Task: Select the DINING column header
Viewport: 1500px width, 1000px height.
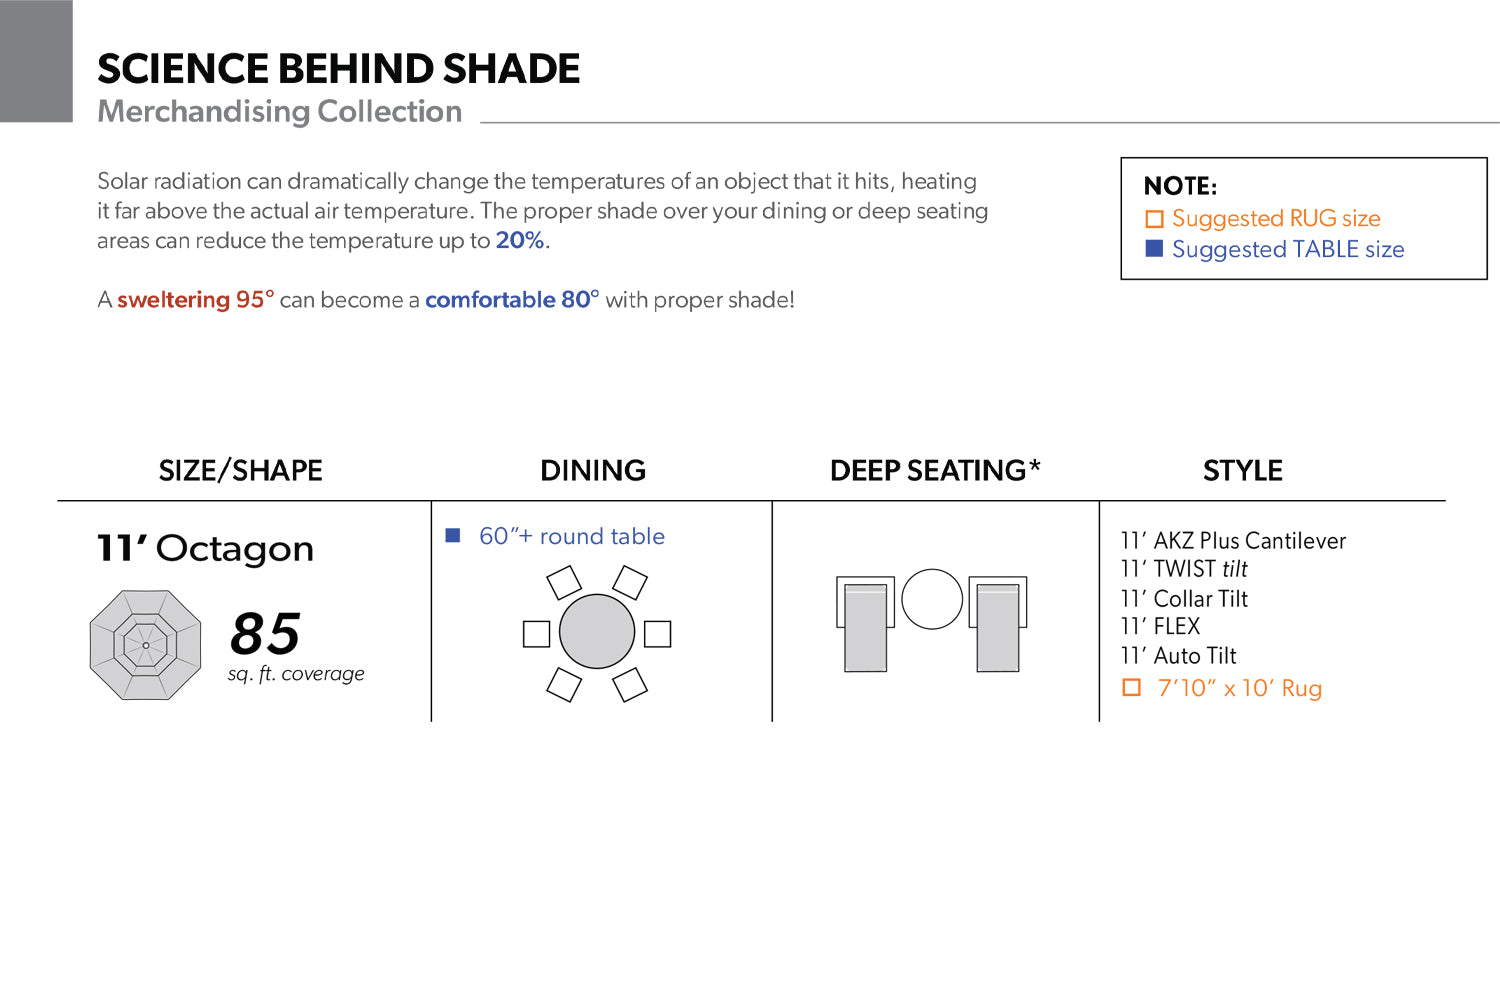Action: [x=593, y=471]
